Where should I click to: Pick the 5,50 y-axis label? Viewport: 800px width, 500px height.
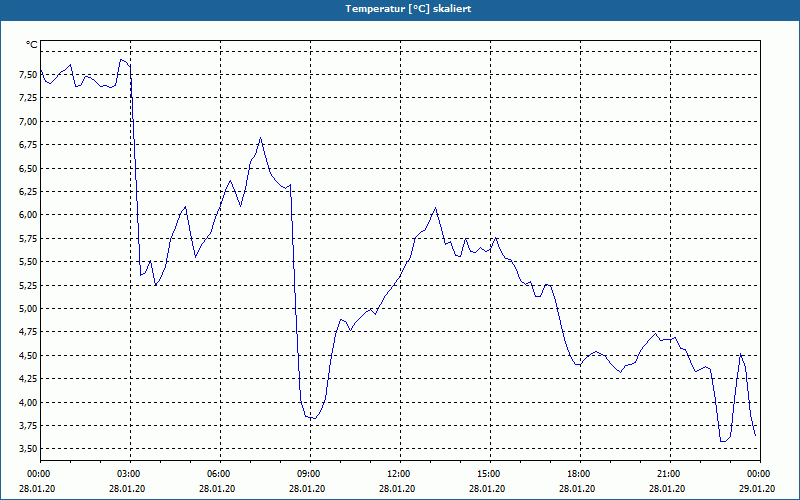pyautogui.click(x=28, y=262)
